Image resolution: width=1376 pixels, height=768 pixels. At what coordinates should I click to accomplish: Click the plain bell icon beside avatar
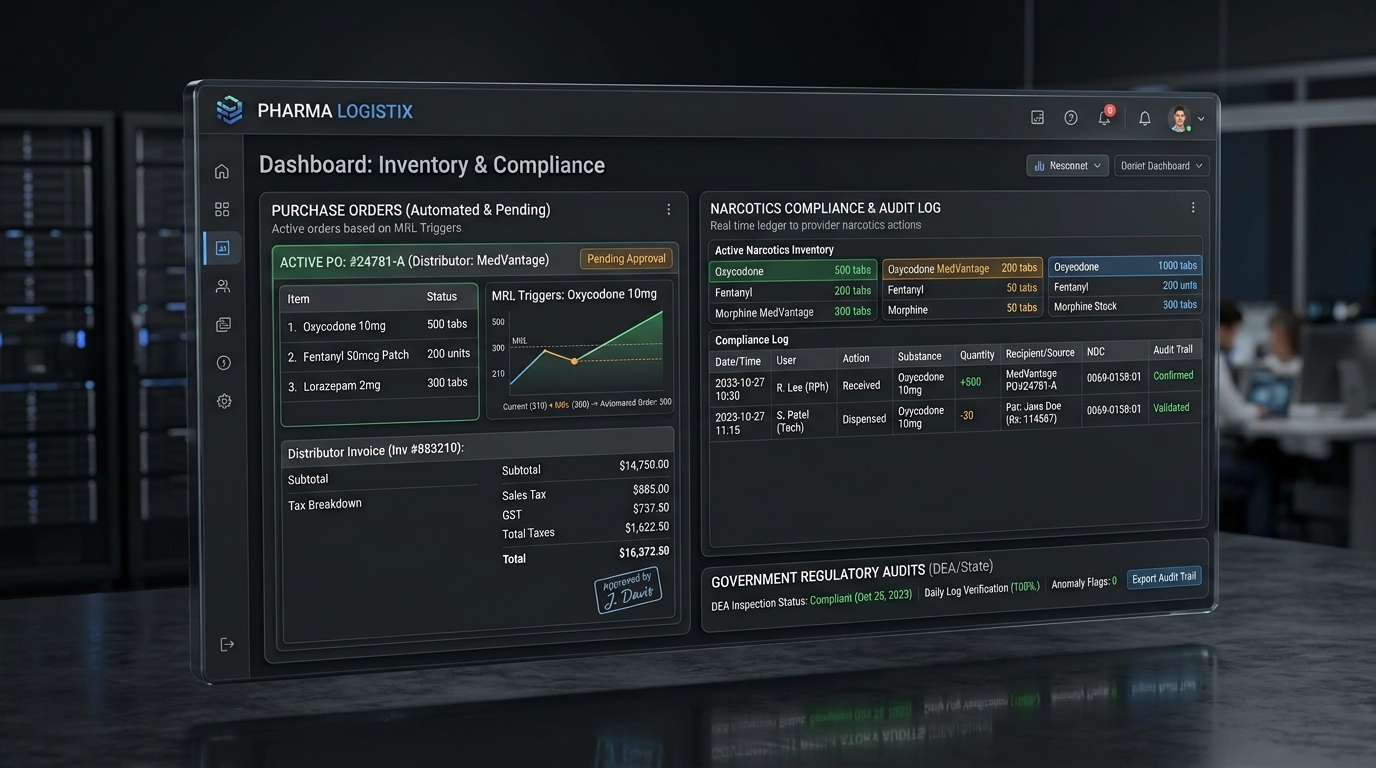[1145, 118]
